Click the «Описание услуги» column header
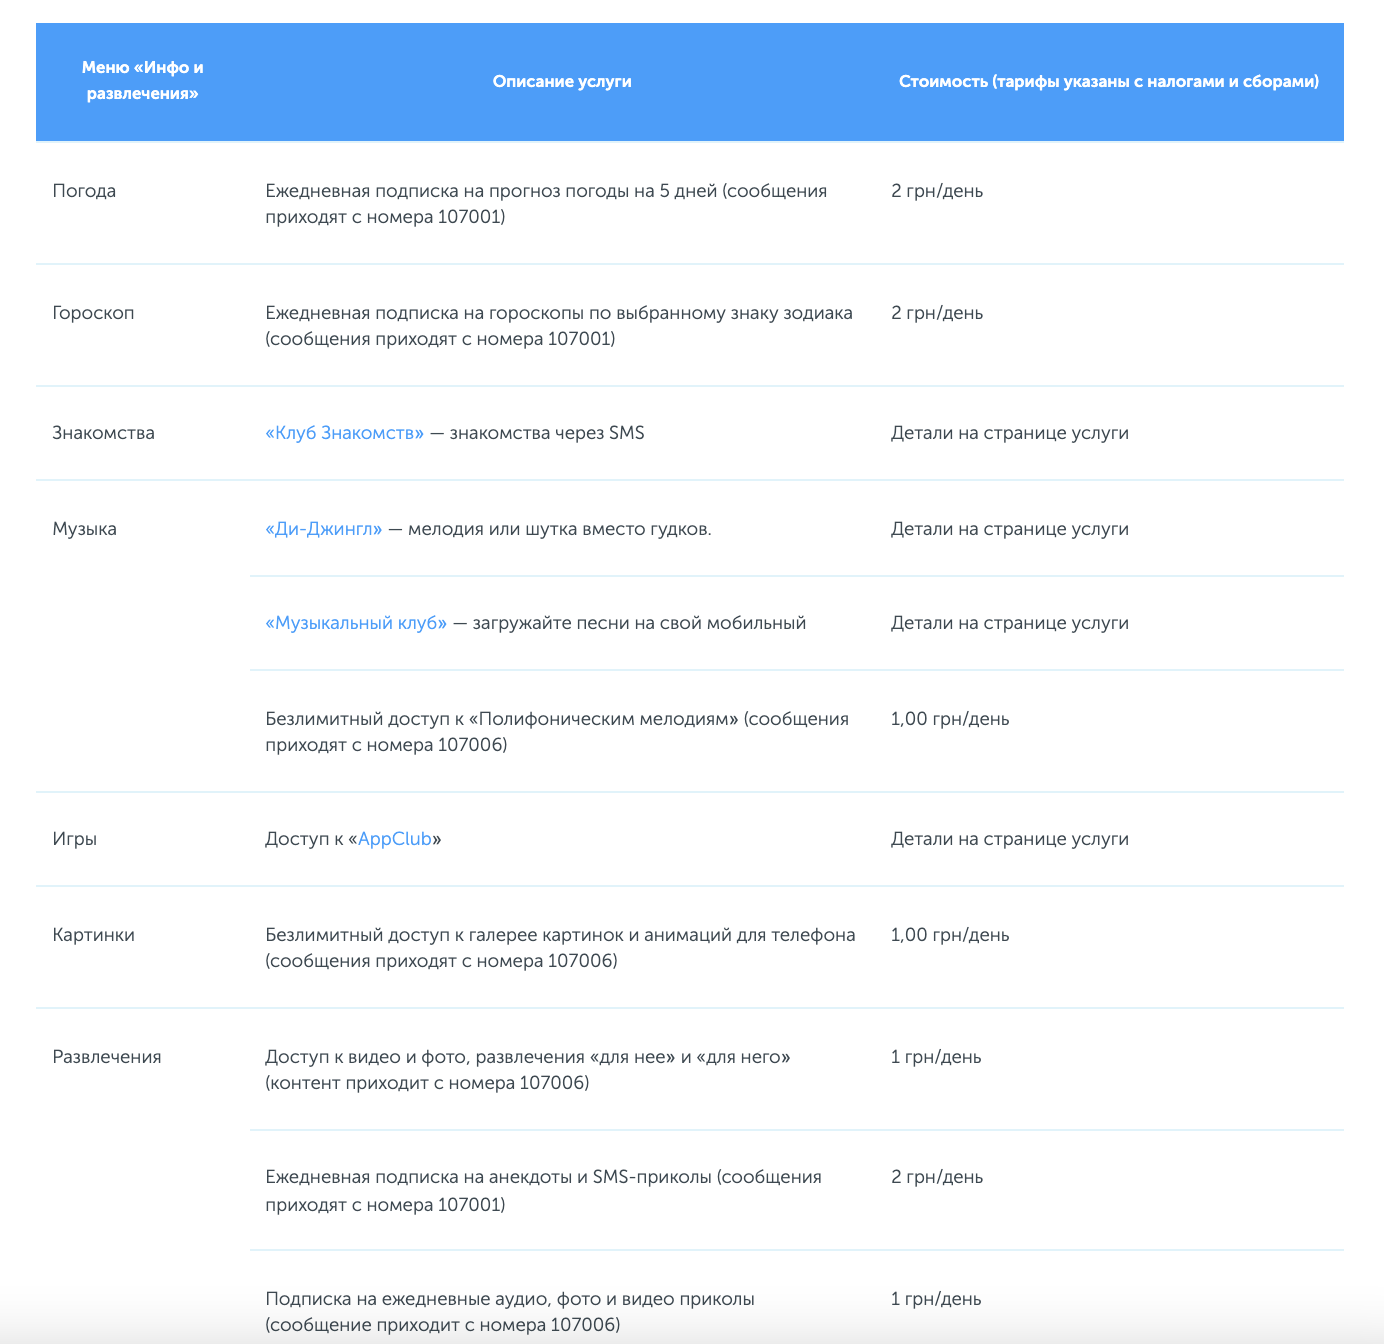The height and width of the screenshot is (1344, 1384). click(x=562, y=81)
